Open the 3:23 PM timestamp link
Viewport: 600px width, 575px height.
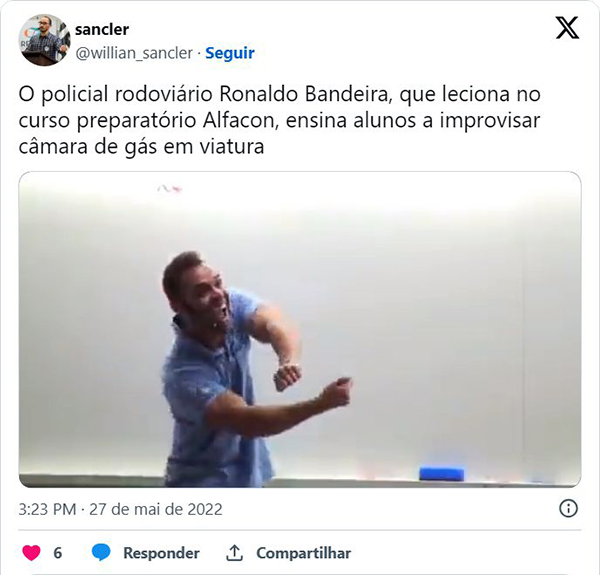[47, 509]
